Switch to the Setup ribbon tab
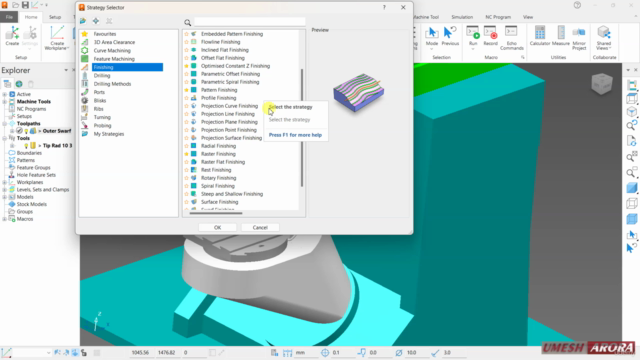 pos(55,17)
